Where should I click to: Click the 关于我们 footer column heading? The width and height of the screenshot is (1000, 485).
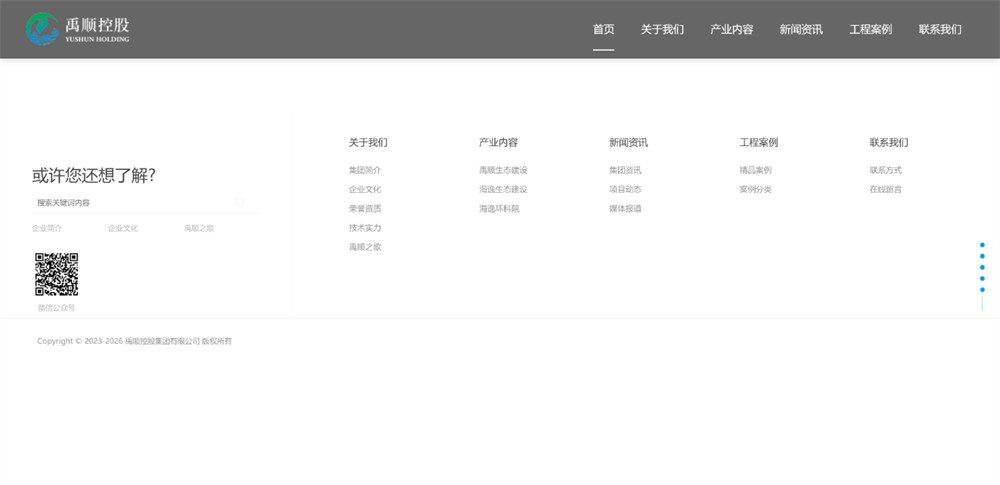tap(368, 142)
